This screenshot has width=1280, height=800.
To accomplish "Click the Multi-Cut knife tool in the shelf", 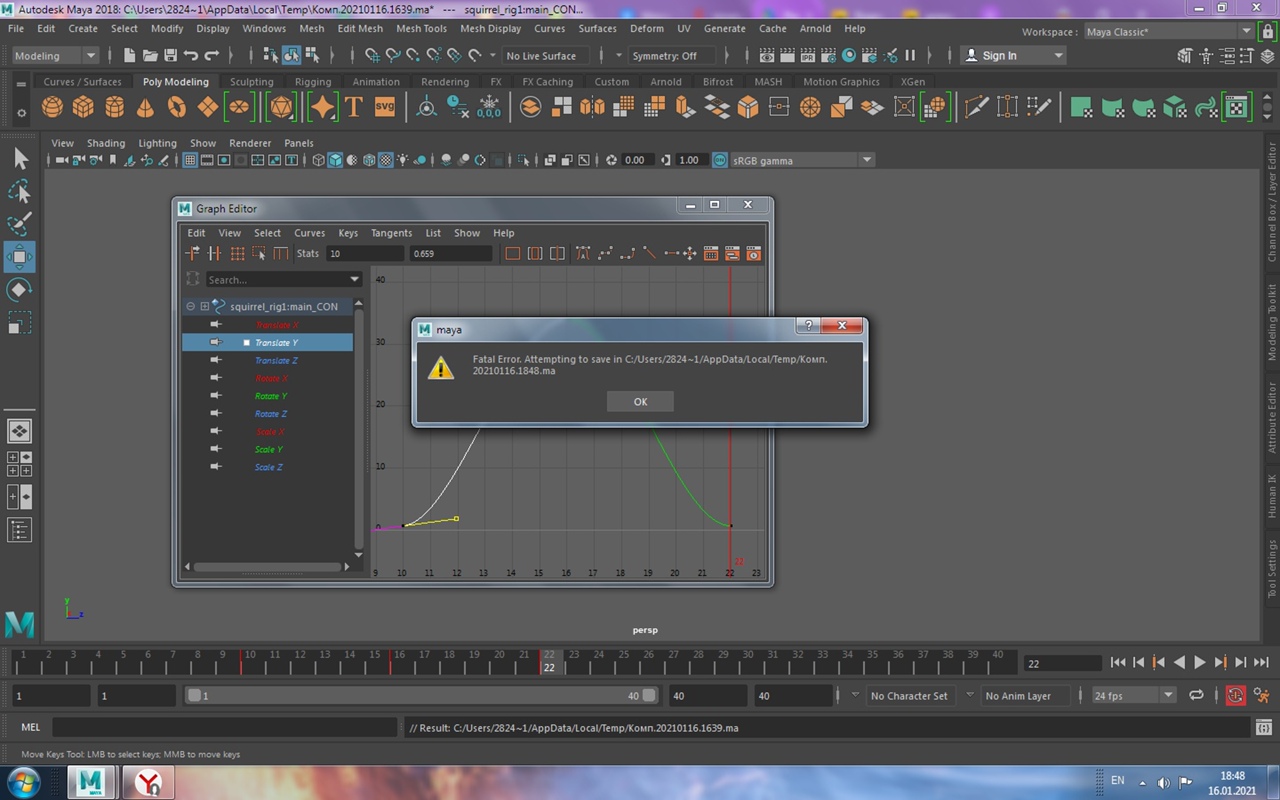I will 976,106.
